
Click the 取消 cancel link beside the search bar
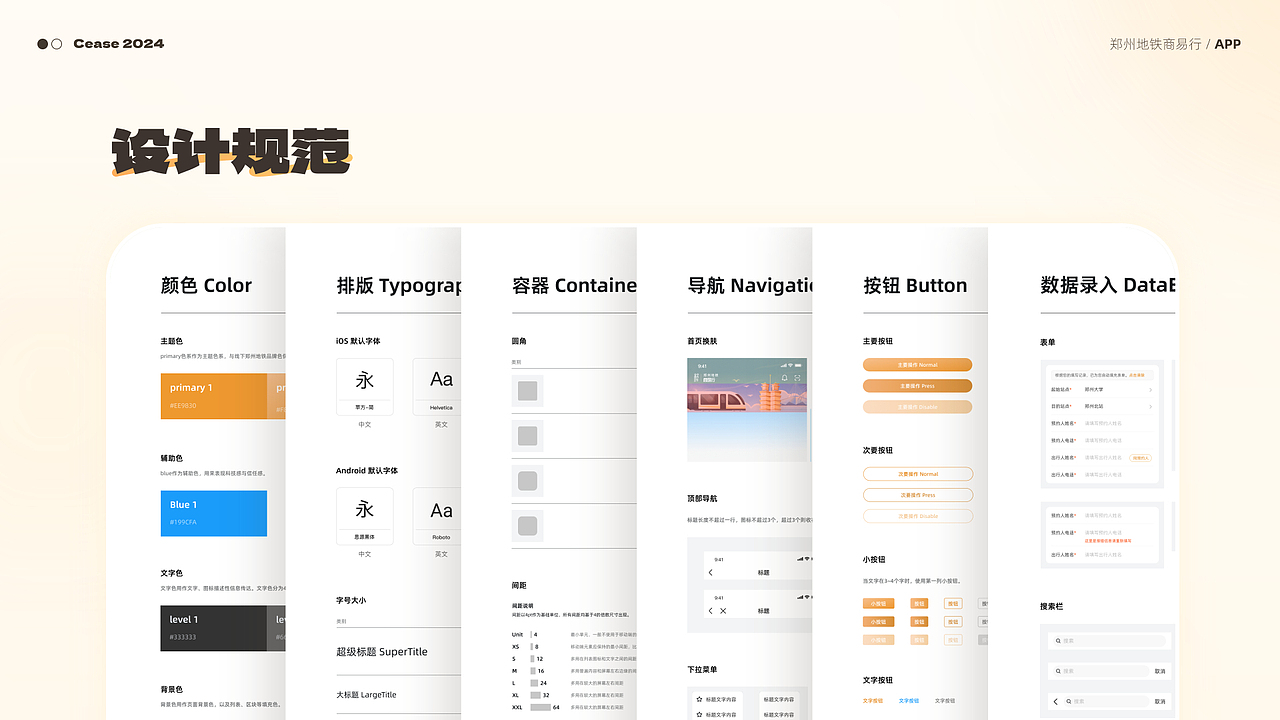click(x=1160, y=671)
